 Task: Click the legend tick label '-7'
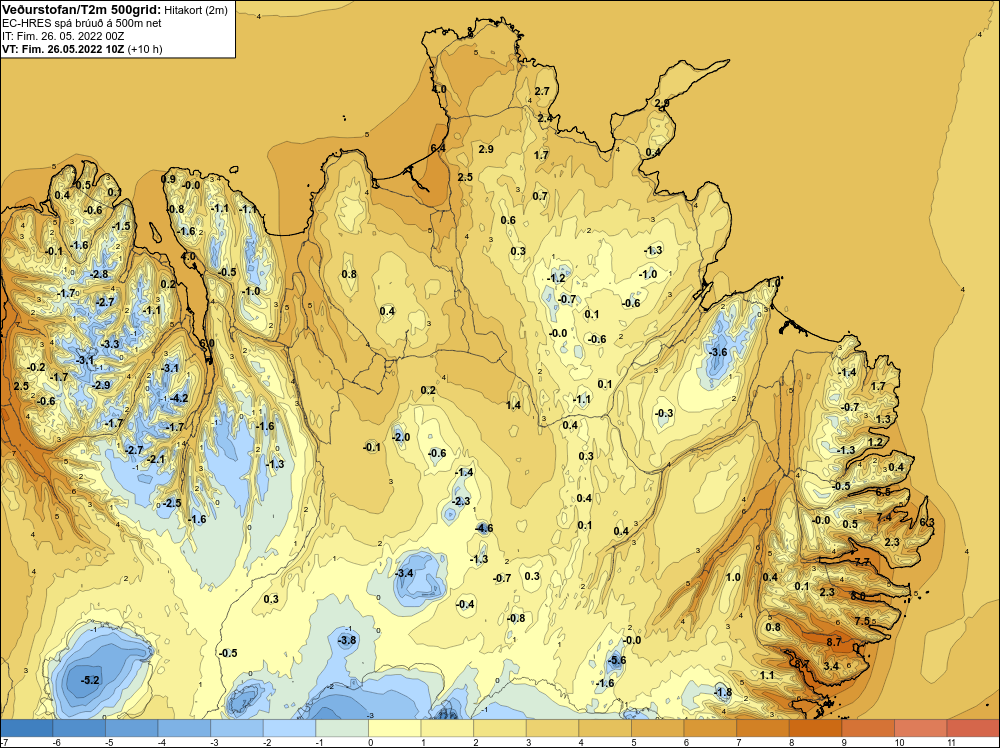point(3,742)
